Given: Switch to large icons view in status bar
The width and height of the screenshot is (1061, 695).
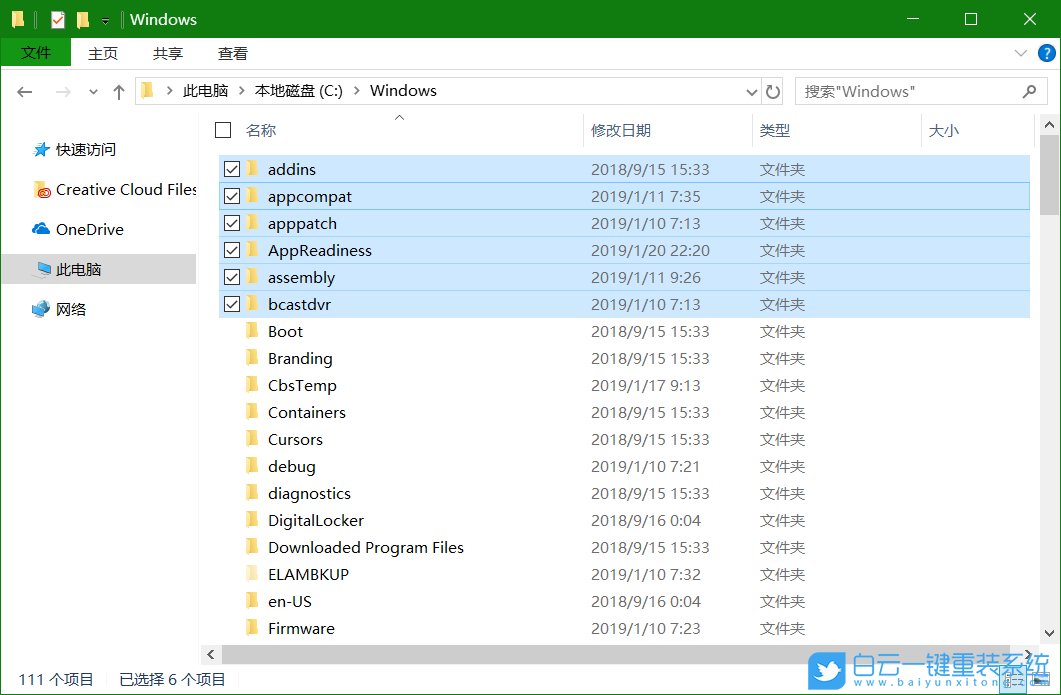Looking at the screenshot, I should (x=1038, y=678).
